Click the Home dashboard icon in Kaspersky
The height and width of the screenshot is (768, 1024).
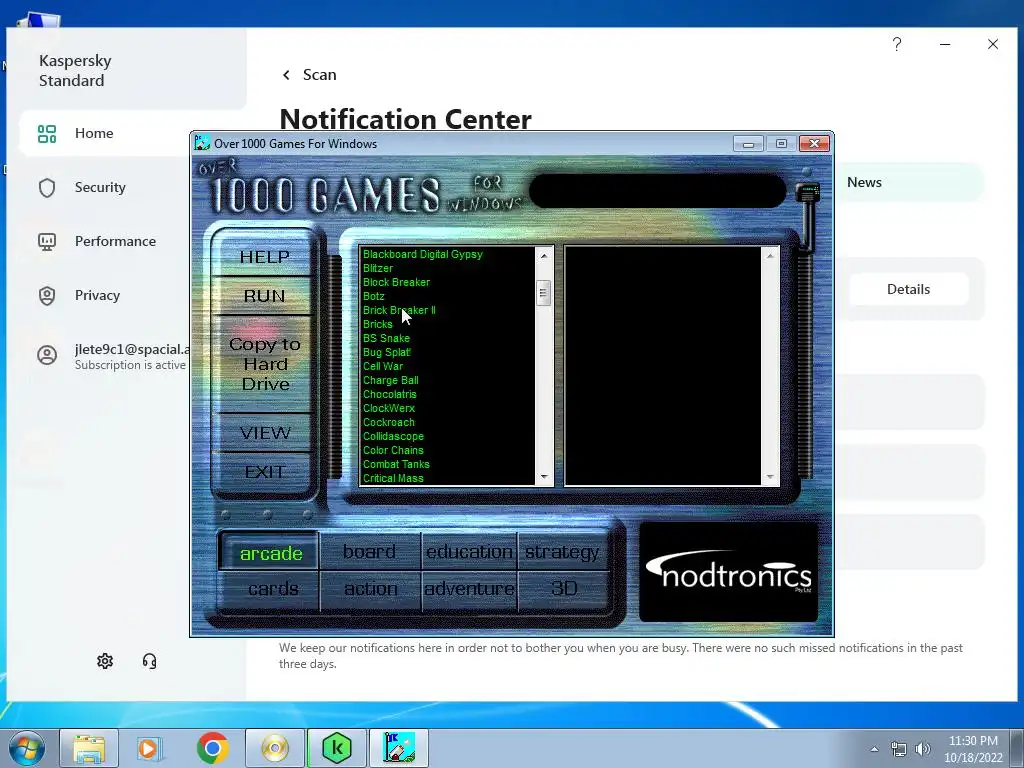[x=47, y=134]
